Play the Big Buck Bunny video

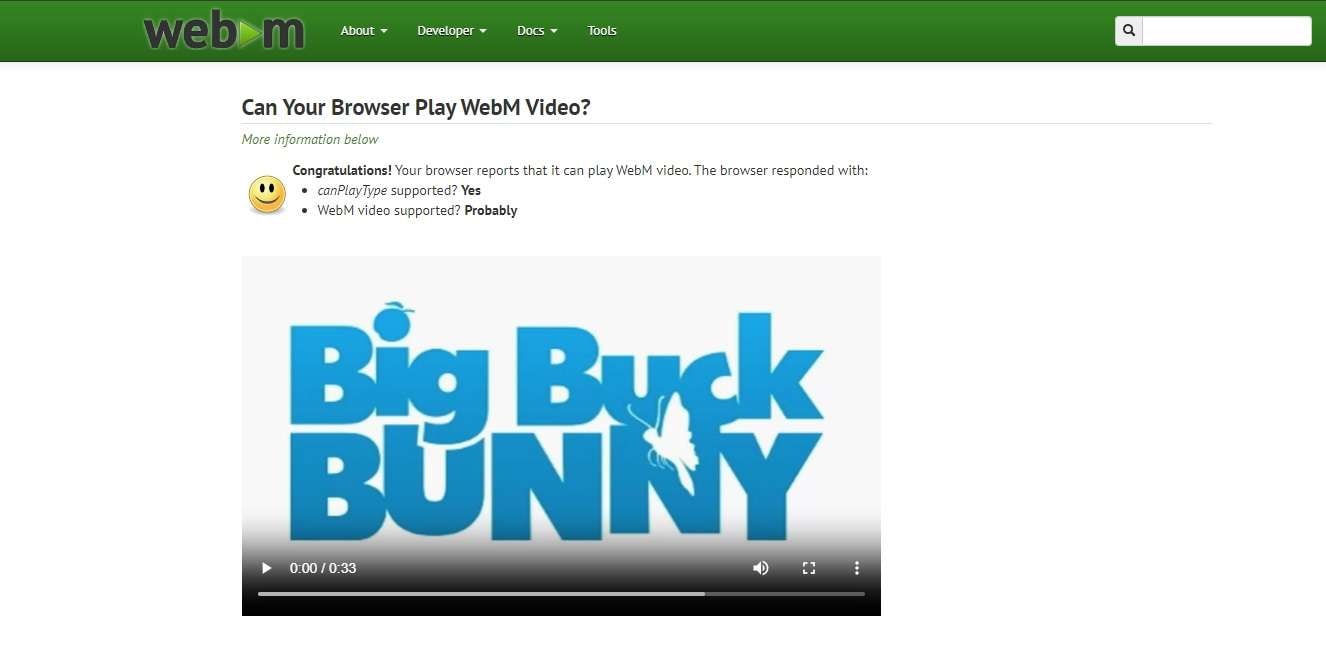click(x=266, y=568)
